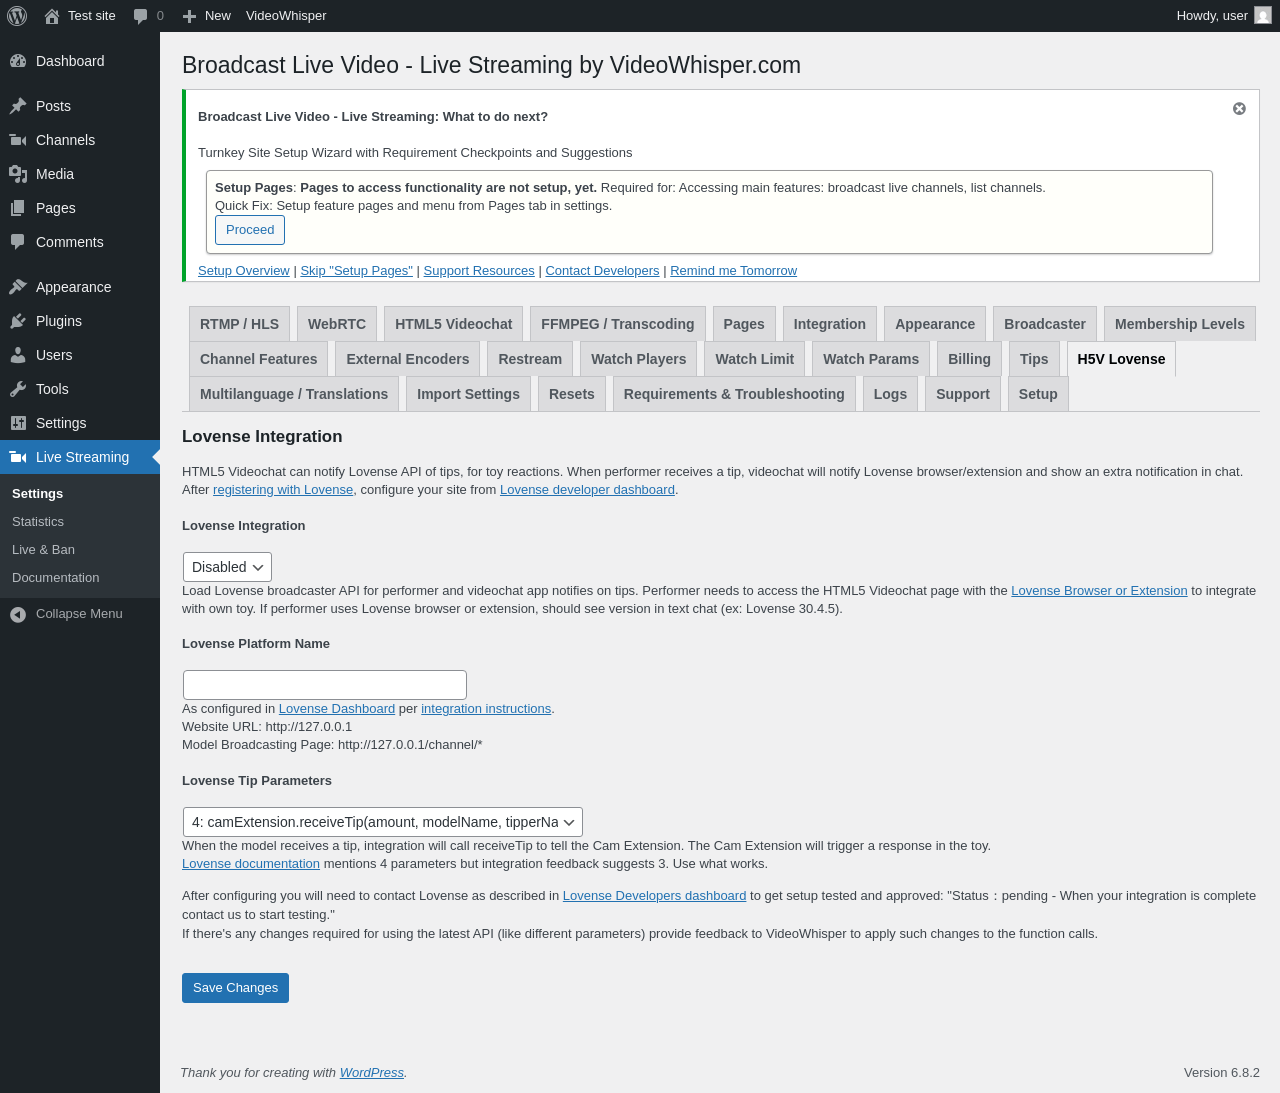Click the Tools wrench icon
Image resolution: width=1280 pixels, height=1093 pixels.
point(18,389)
